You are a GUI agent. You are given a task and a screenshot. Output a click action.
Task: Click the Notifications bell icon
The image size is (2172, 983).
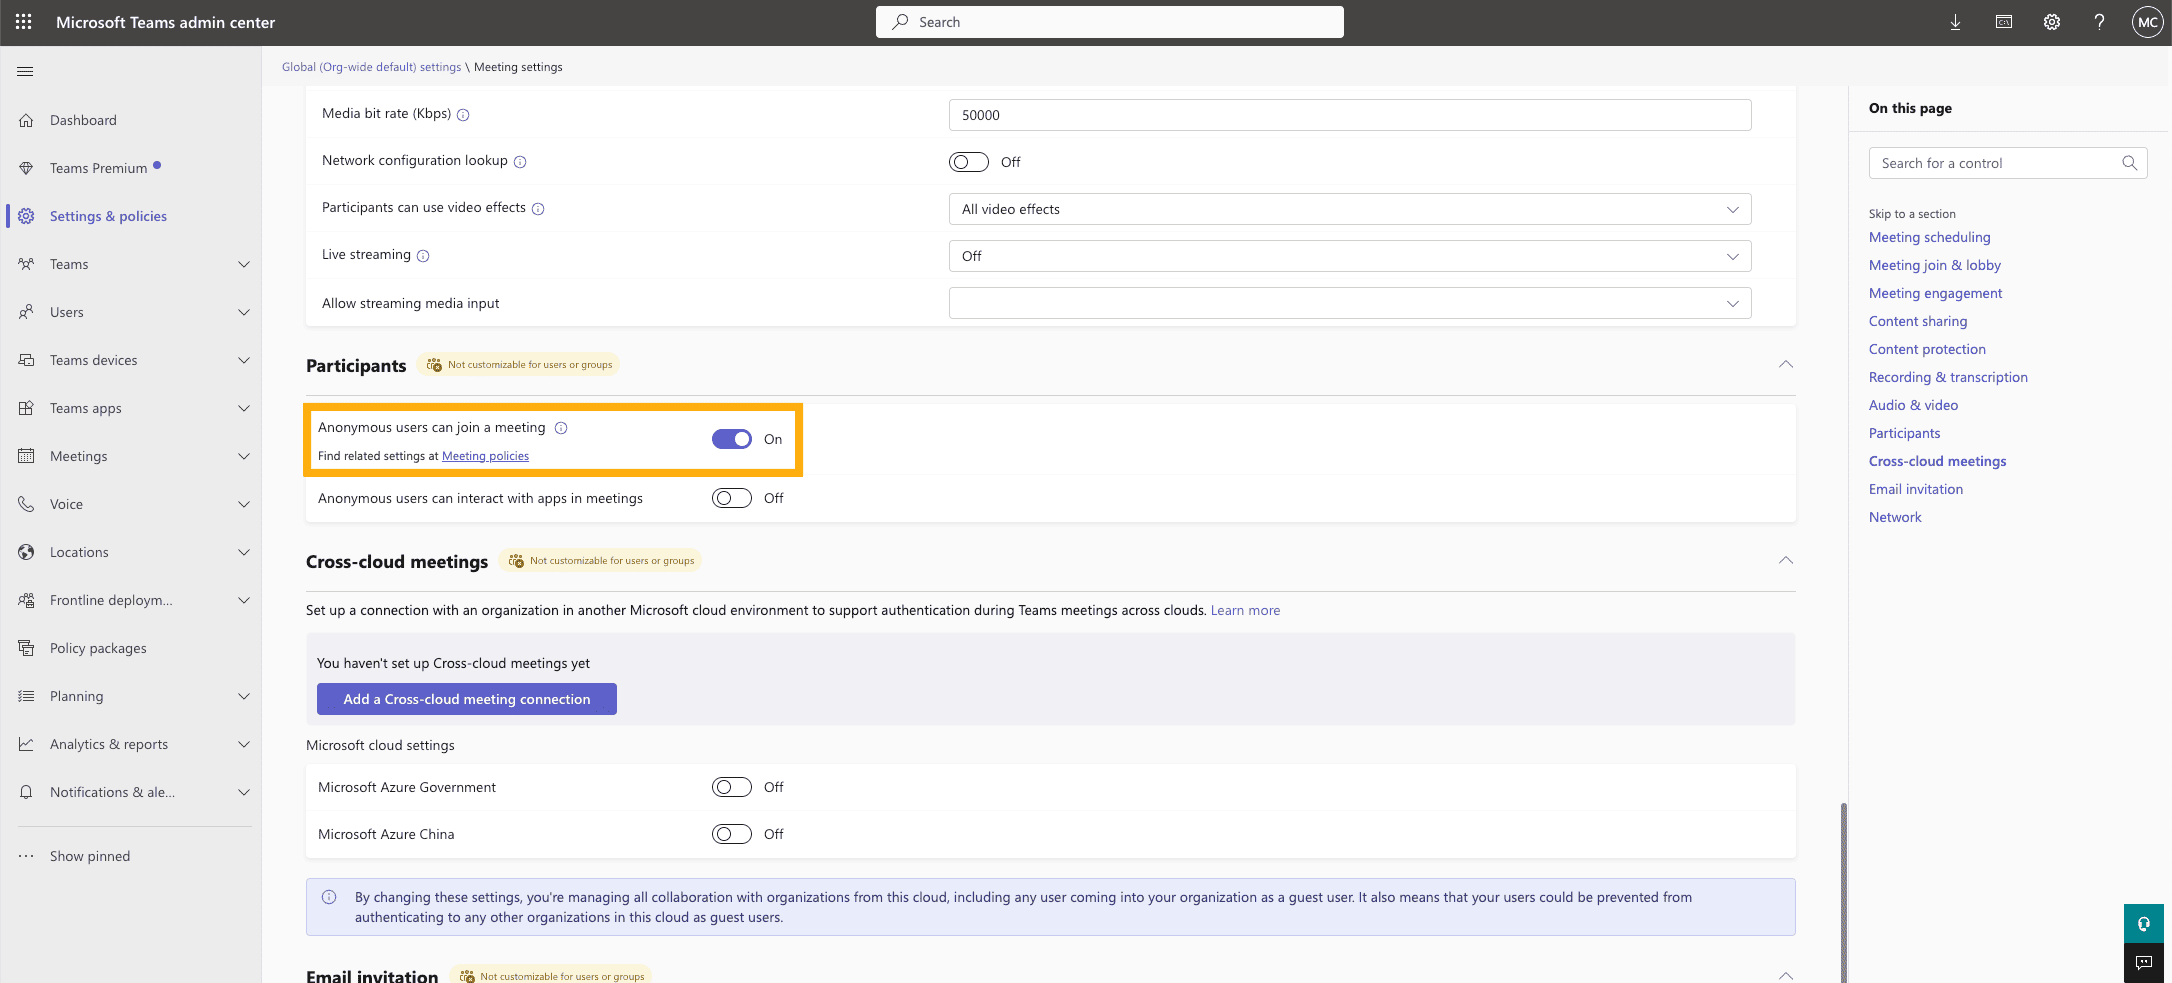point(27,792)
